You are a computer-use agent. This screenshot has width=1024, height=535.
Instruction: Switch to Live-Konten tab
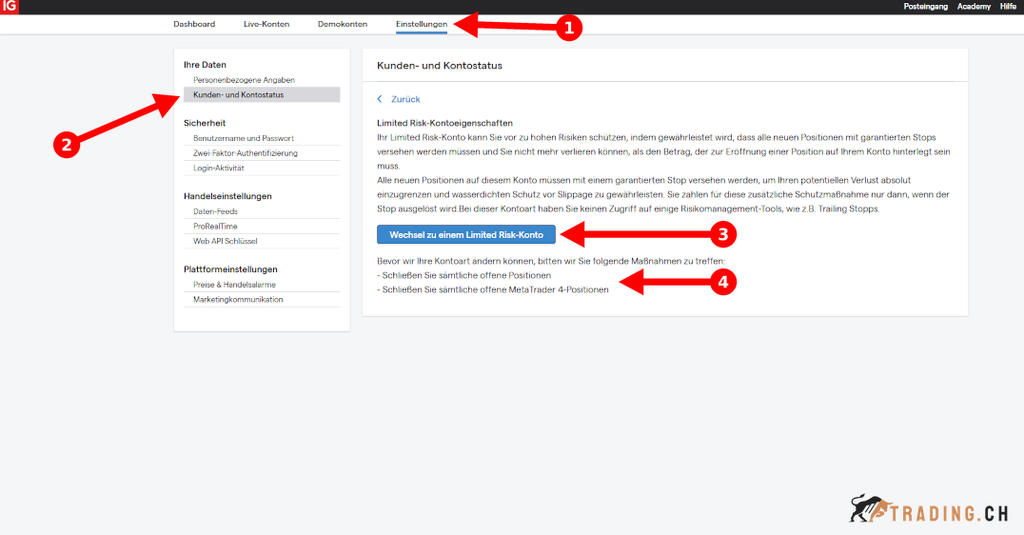click(x=266, y=24)
